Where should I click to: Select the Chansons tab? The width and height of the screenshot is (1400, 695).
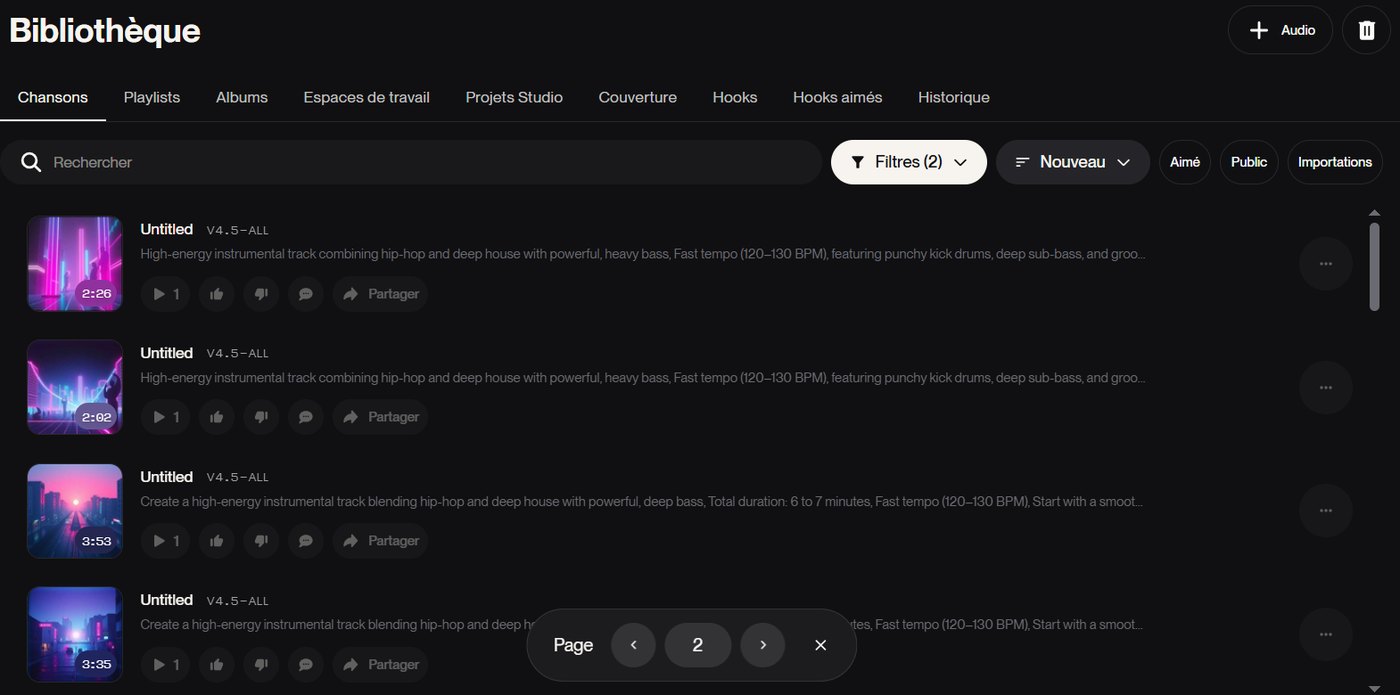coord(53,97)
